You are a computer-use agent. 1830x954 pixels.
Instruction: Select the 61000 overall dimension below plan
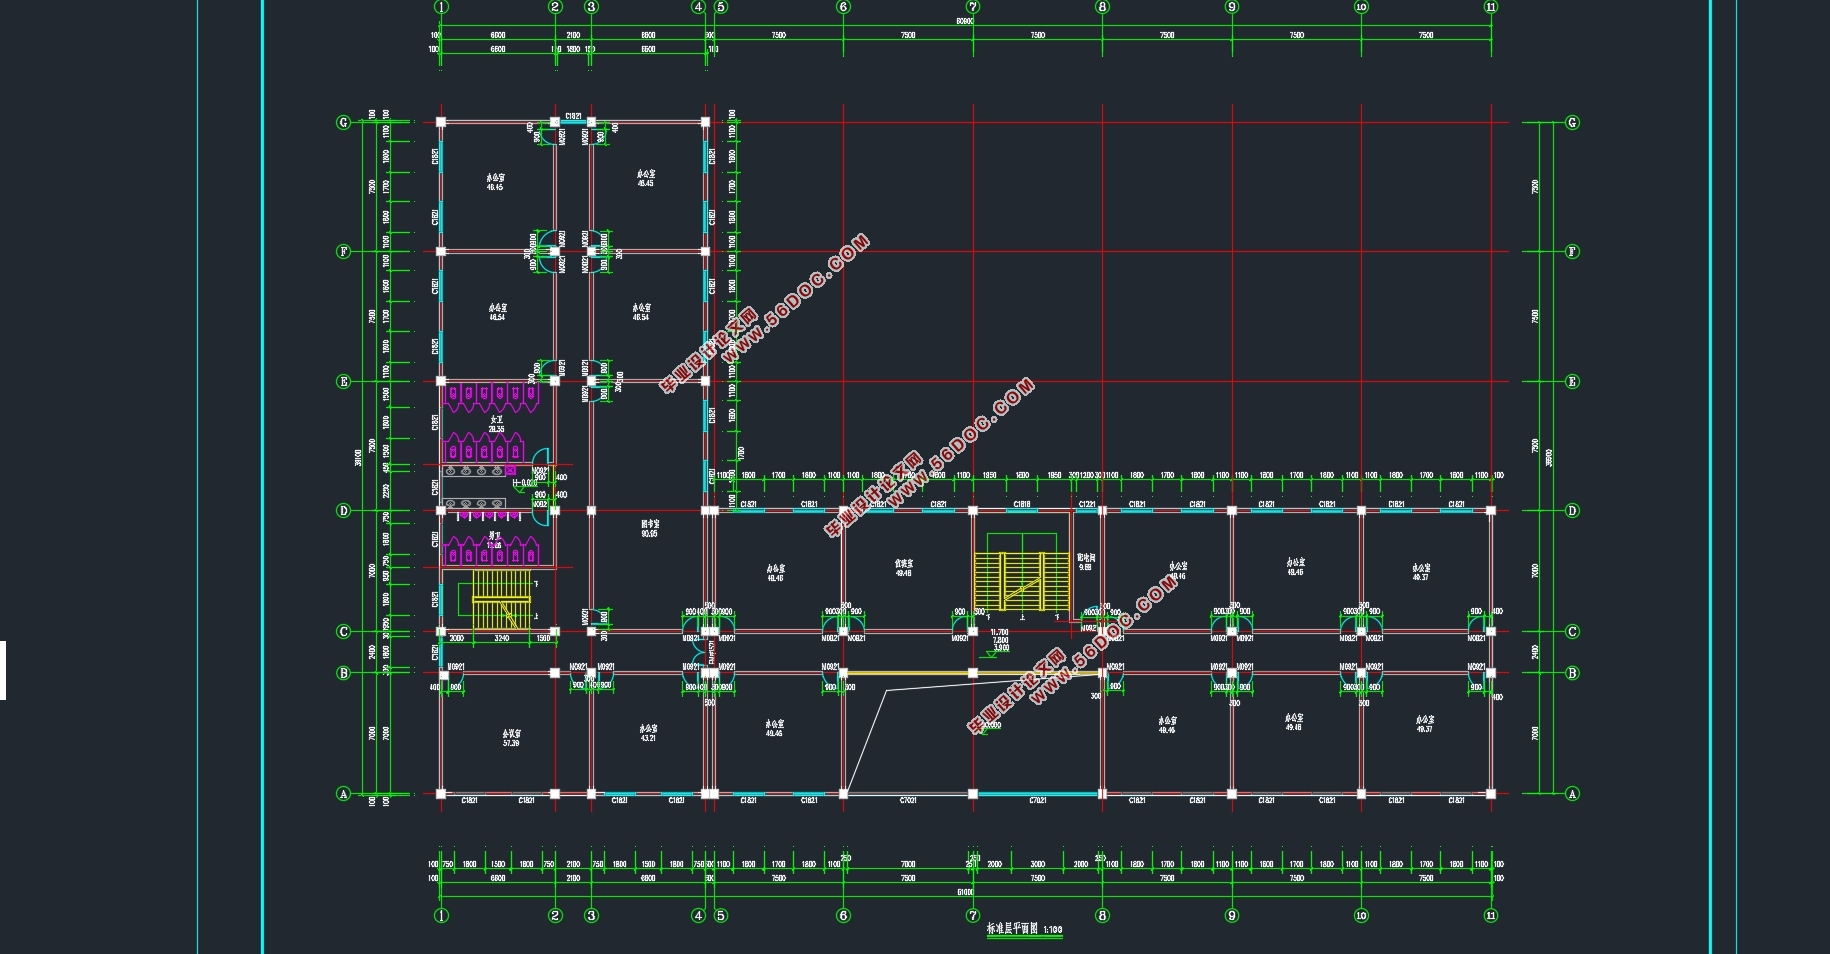click(x=965, y=891)
